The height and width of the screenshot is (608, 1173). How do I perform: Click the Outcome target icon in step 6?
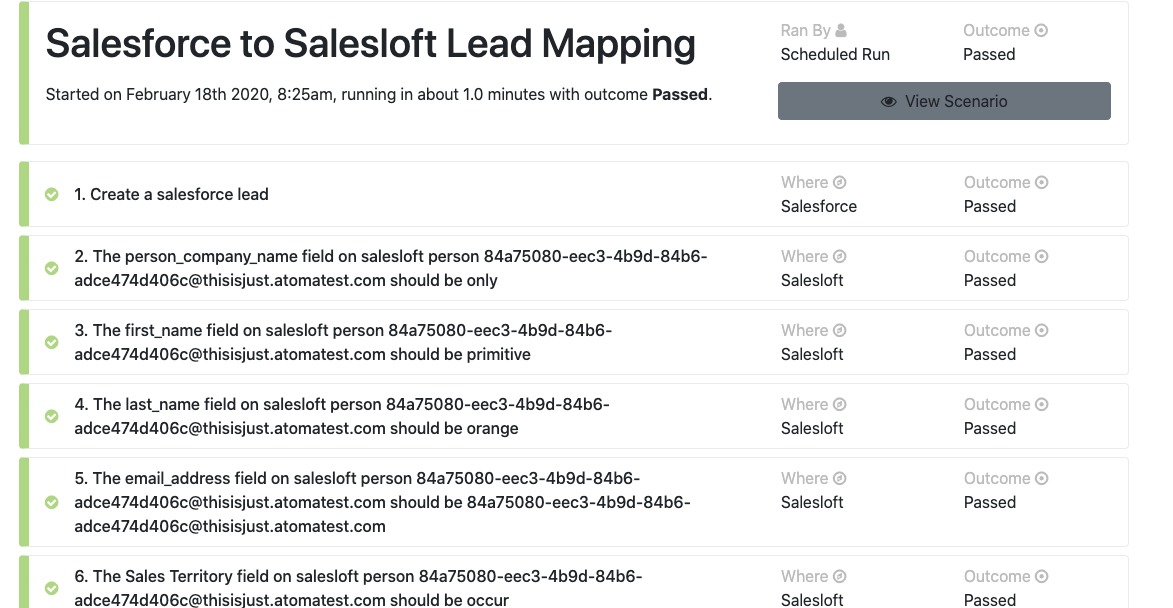pos(1041,577)
